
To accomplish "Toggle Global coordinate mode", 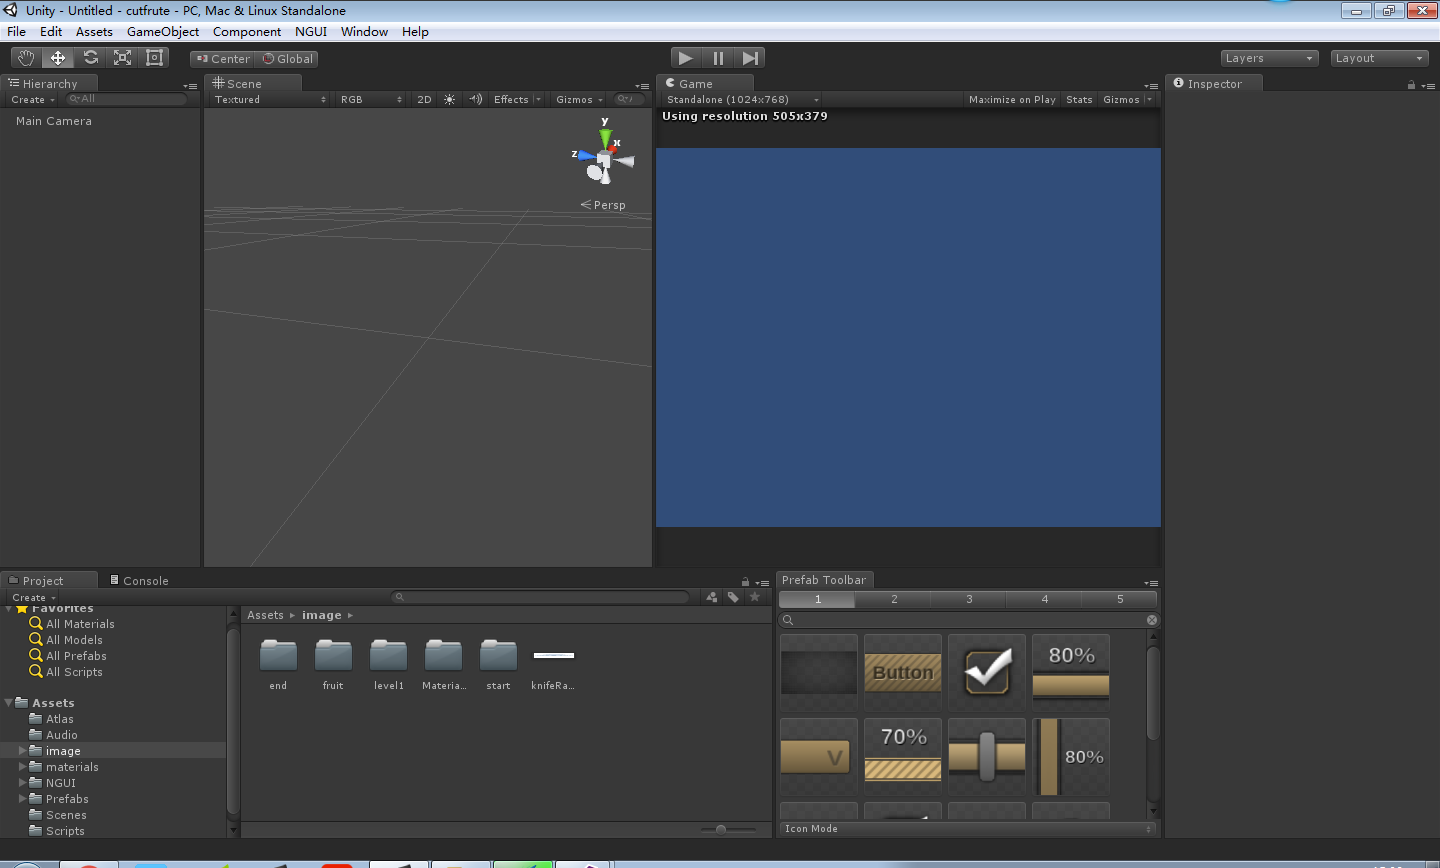I will click(x=288, y=59).
